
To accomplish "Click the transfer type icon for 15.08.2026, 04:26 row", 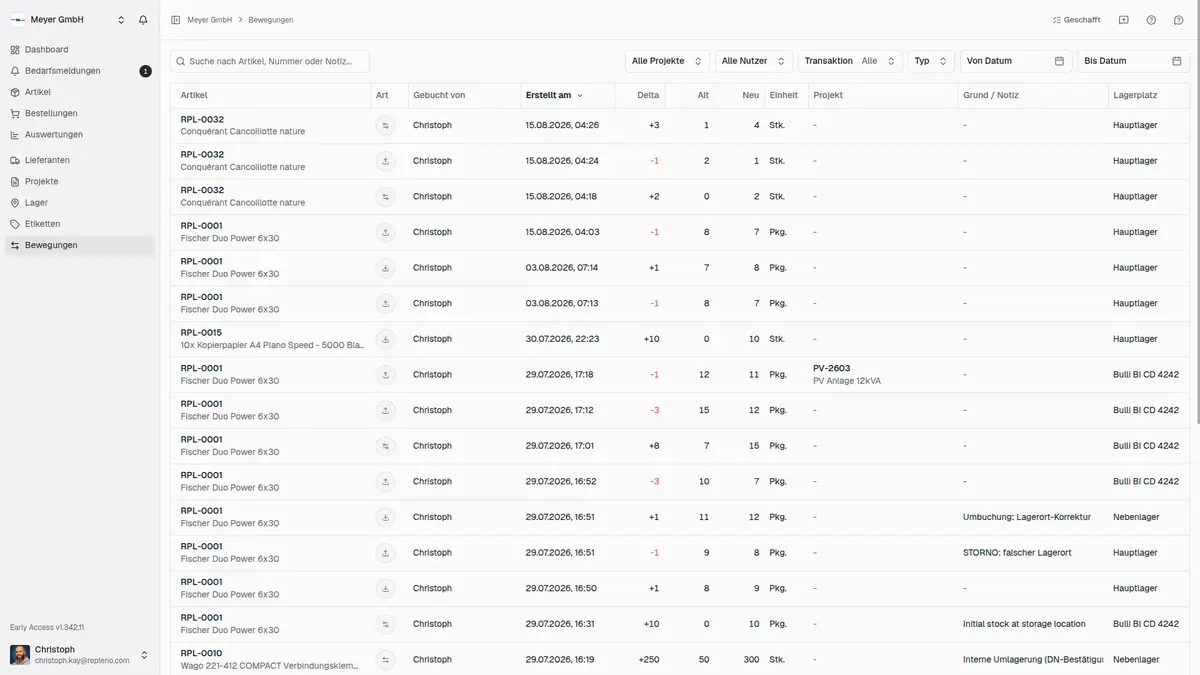I will pos(386,125).
